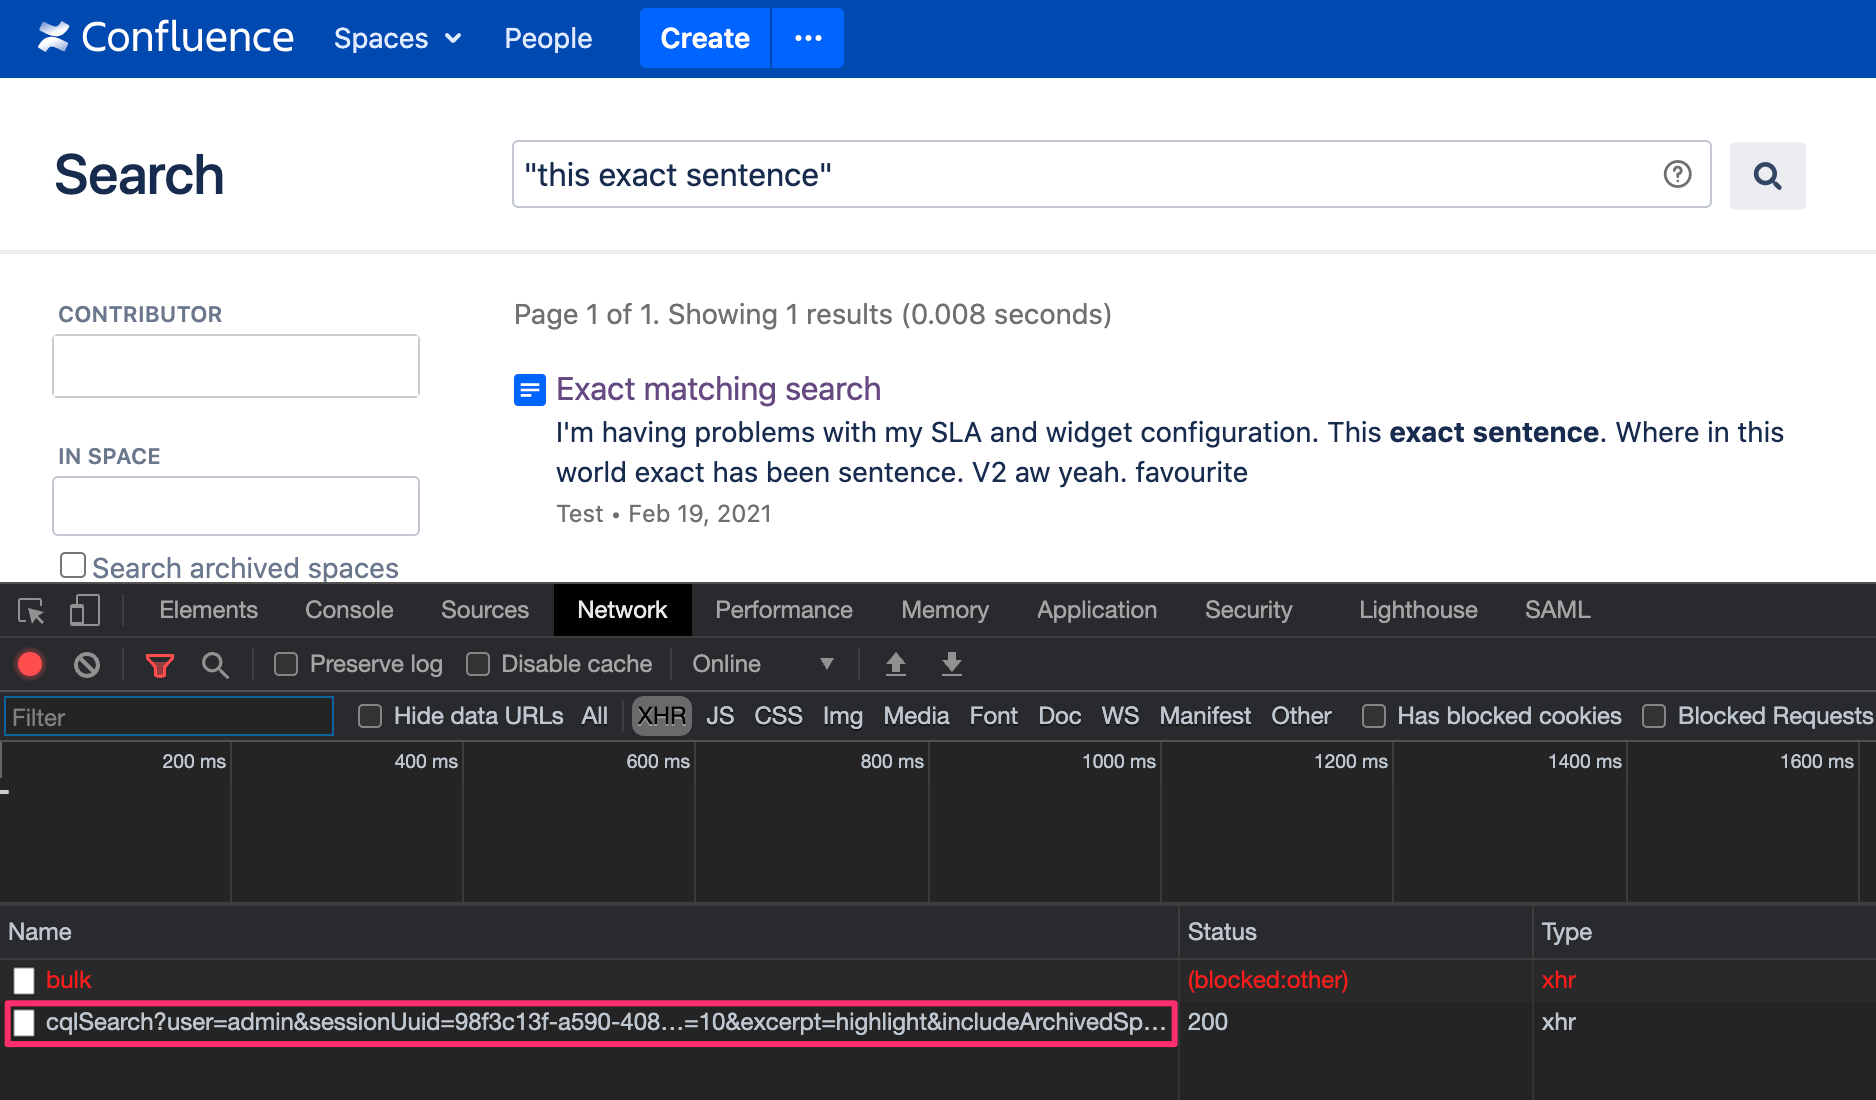The width and height of the screenshot is (1876, 1100).
Task: Select the Font request type filter
Action: pos(993,716)
